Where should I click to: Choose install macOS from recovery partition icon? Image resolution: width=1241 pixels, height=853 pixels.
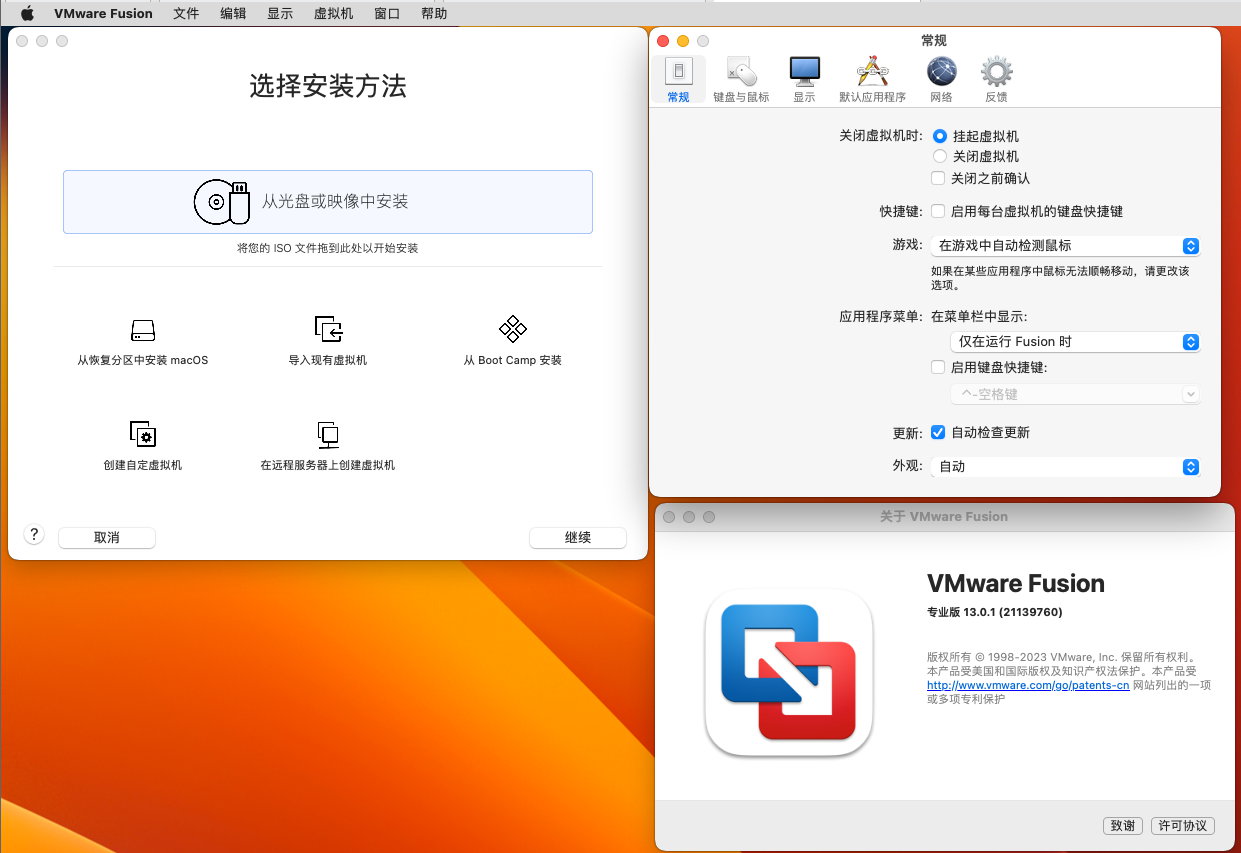143,330
